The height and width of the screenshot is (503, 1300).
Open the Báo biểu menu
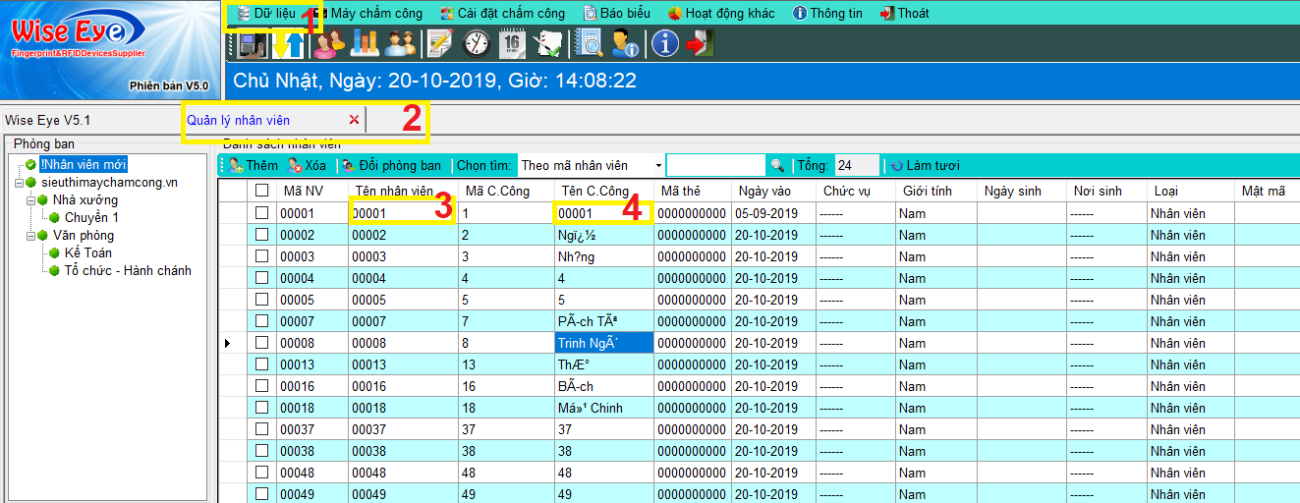coord(616,13)
